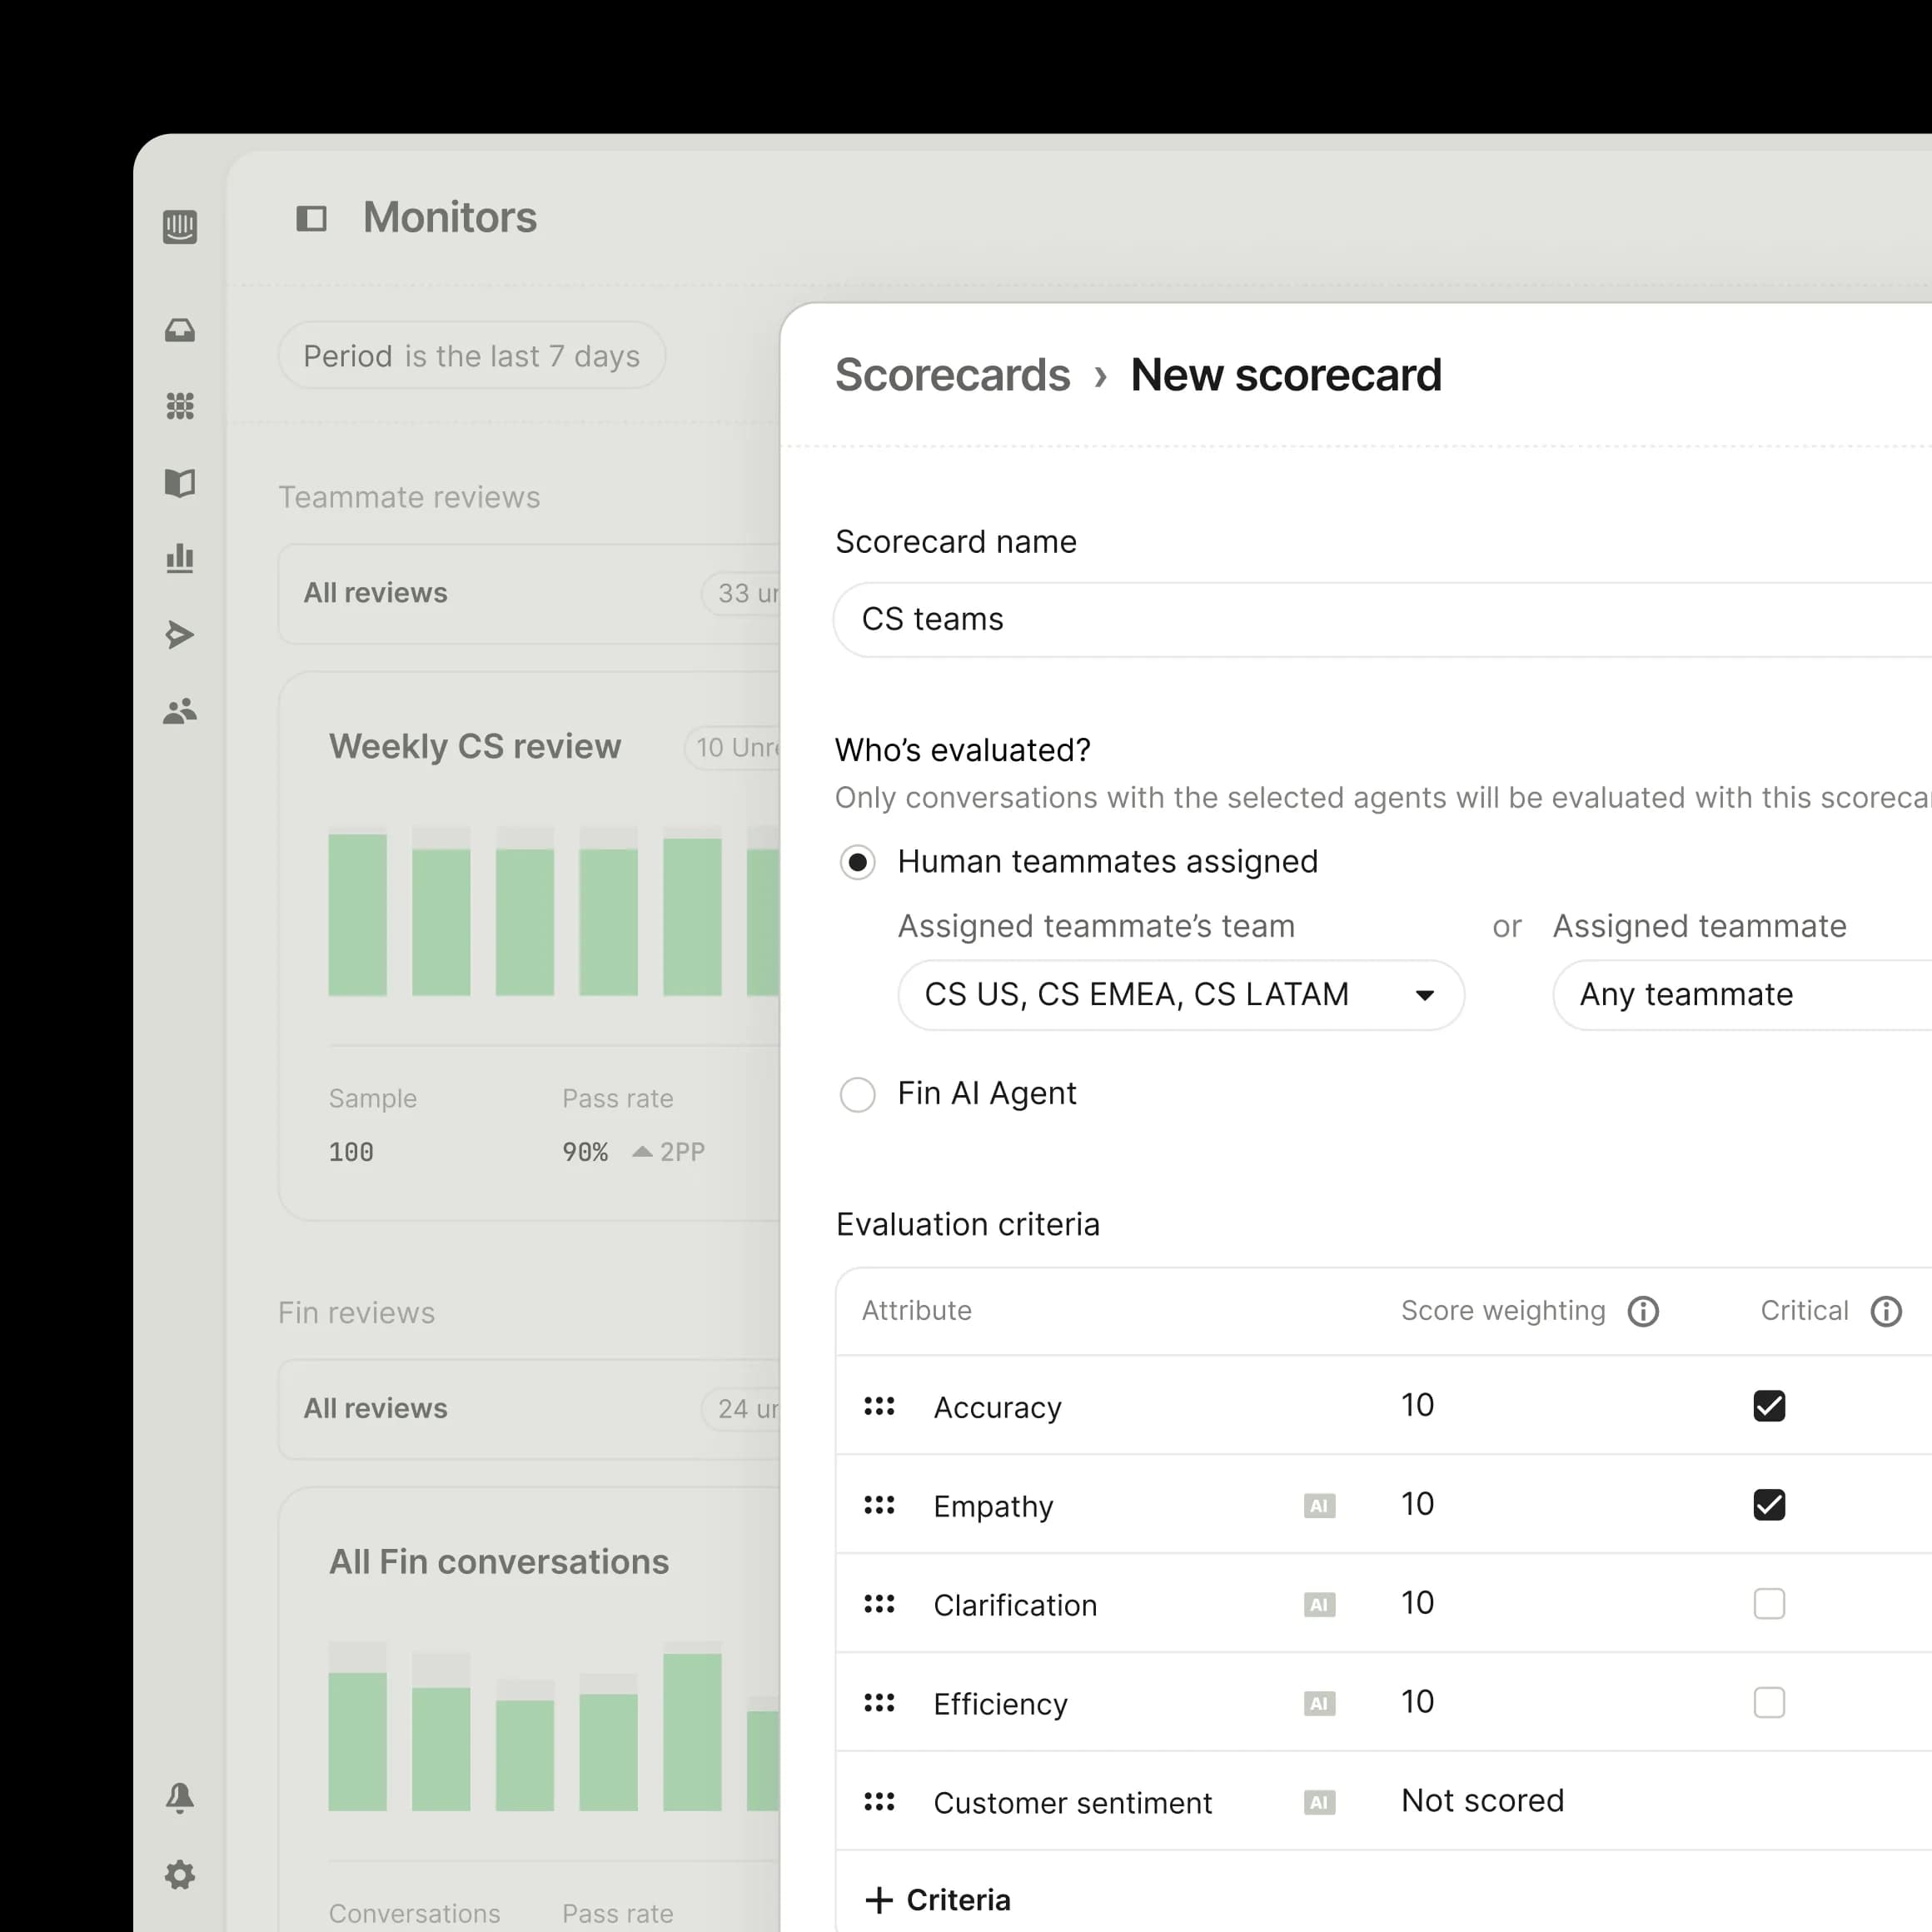
Task: Click the 24 unreviewed badge on Fin All reviews
Action: [x=742, y=1409]
